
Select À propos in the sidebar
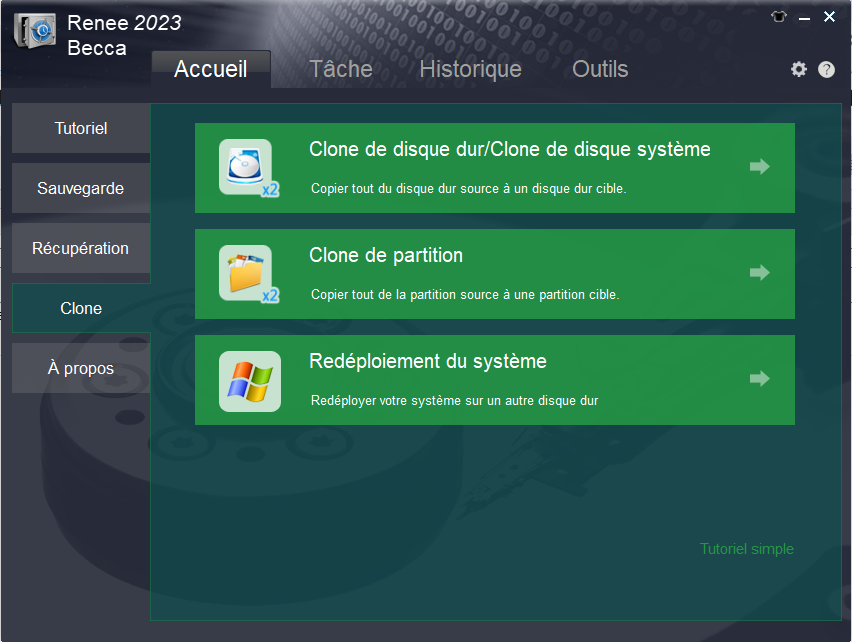tap(81, 368)
